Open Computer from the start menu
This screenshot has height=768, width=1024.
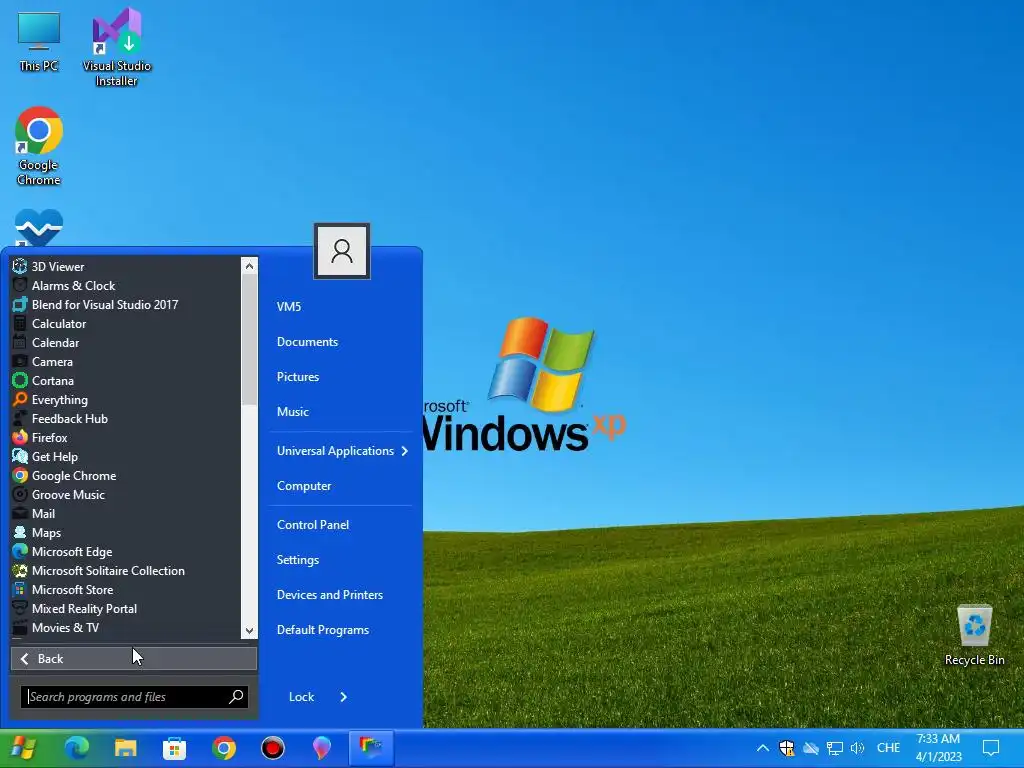(x=304, y=486)
